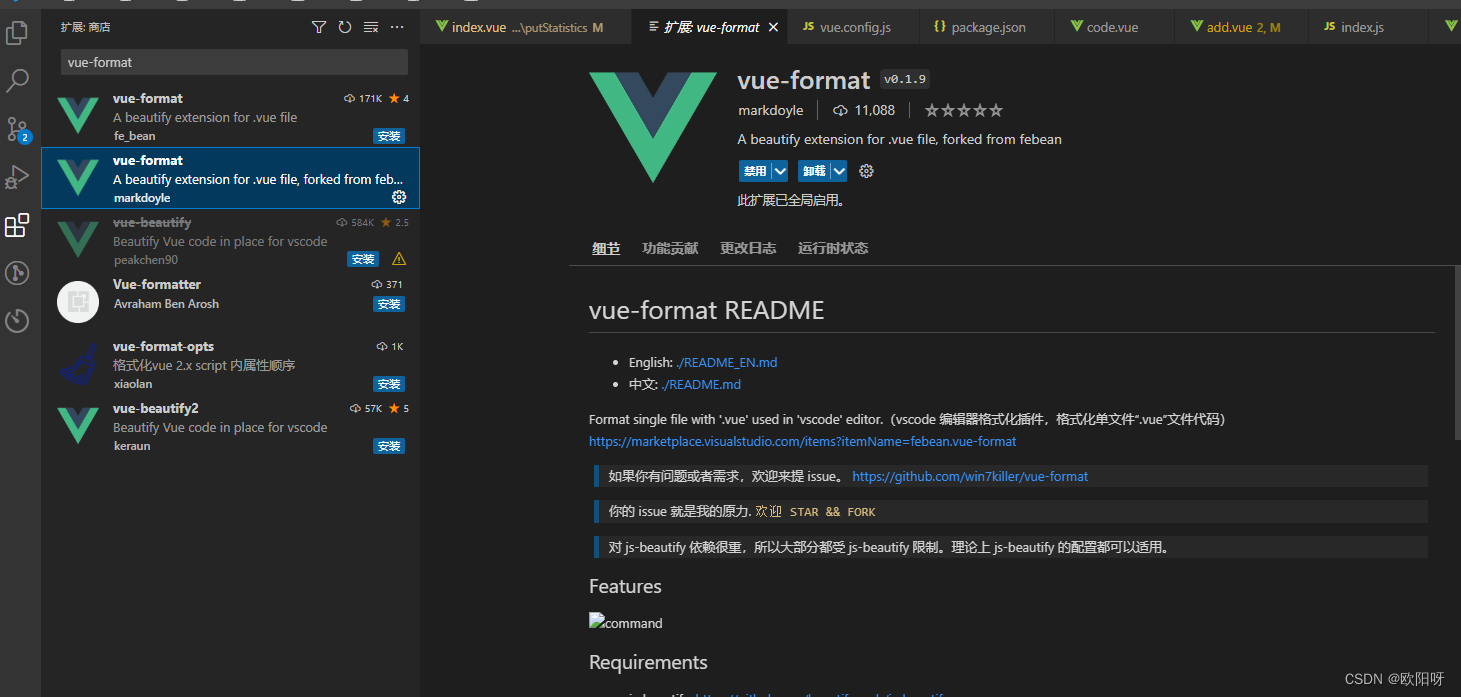Switch to the add.vue tab
Screen dimensions: 1461x697
click(x=1240, y=27)
